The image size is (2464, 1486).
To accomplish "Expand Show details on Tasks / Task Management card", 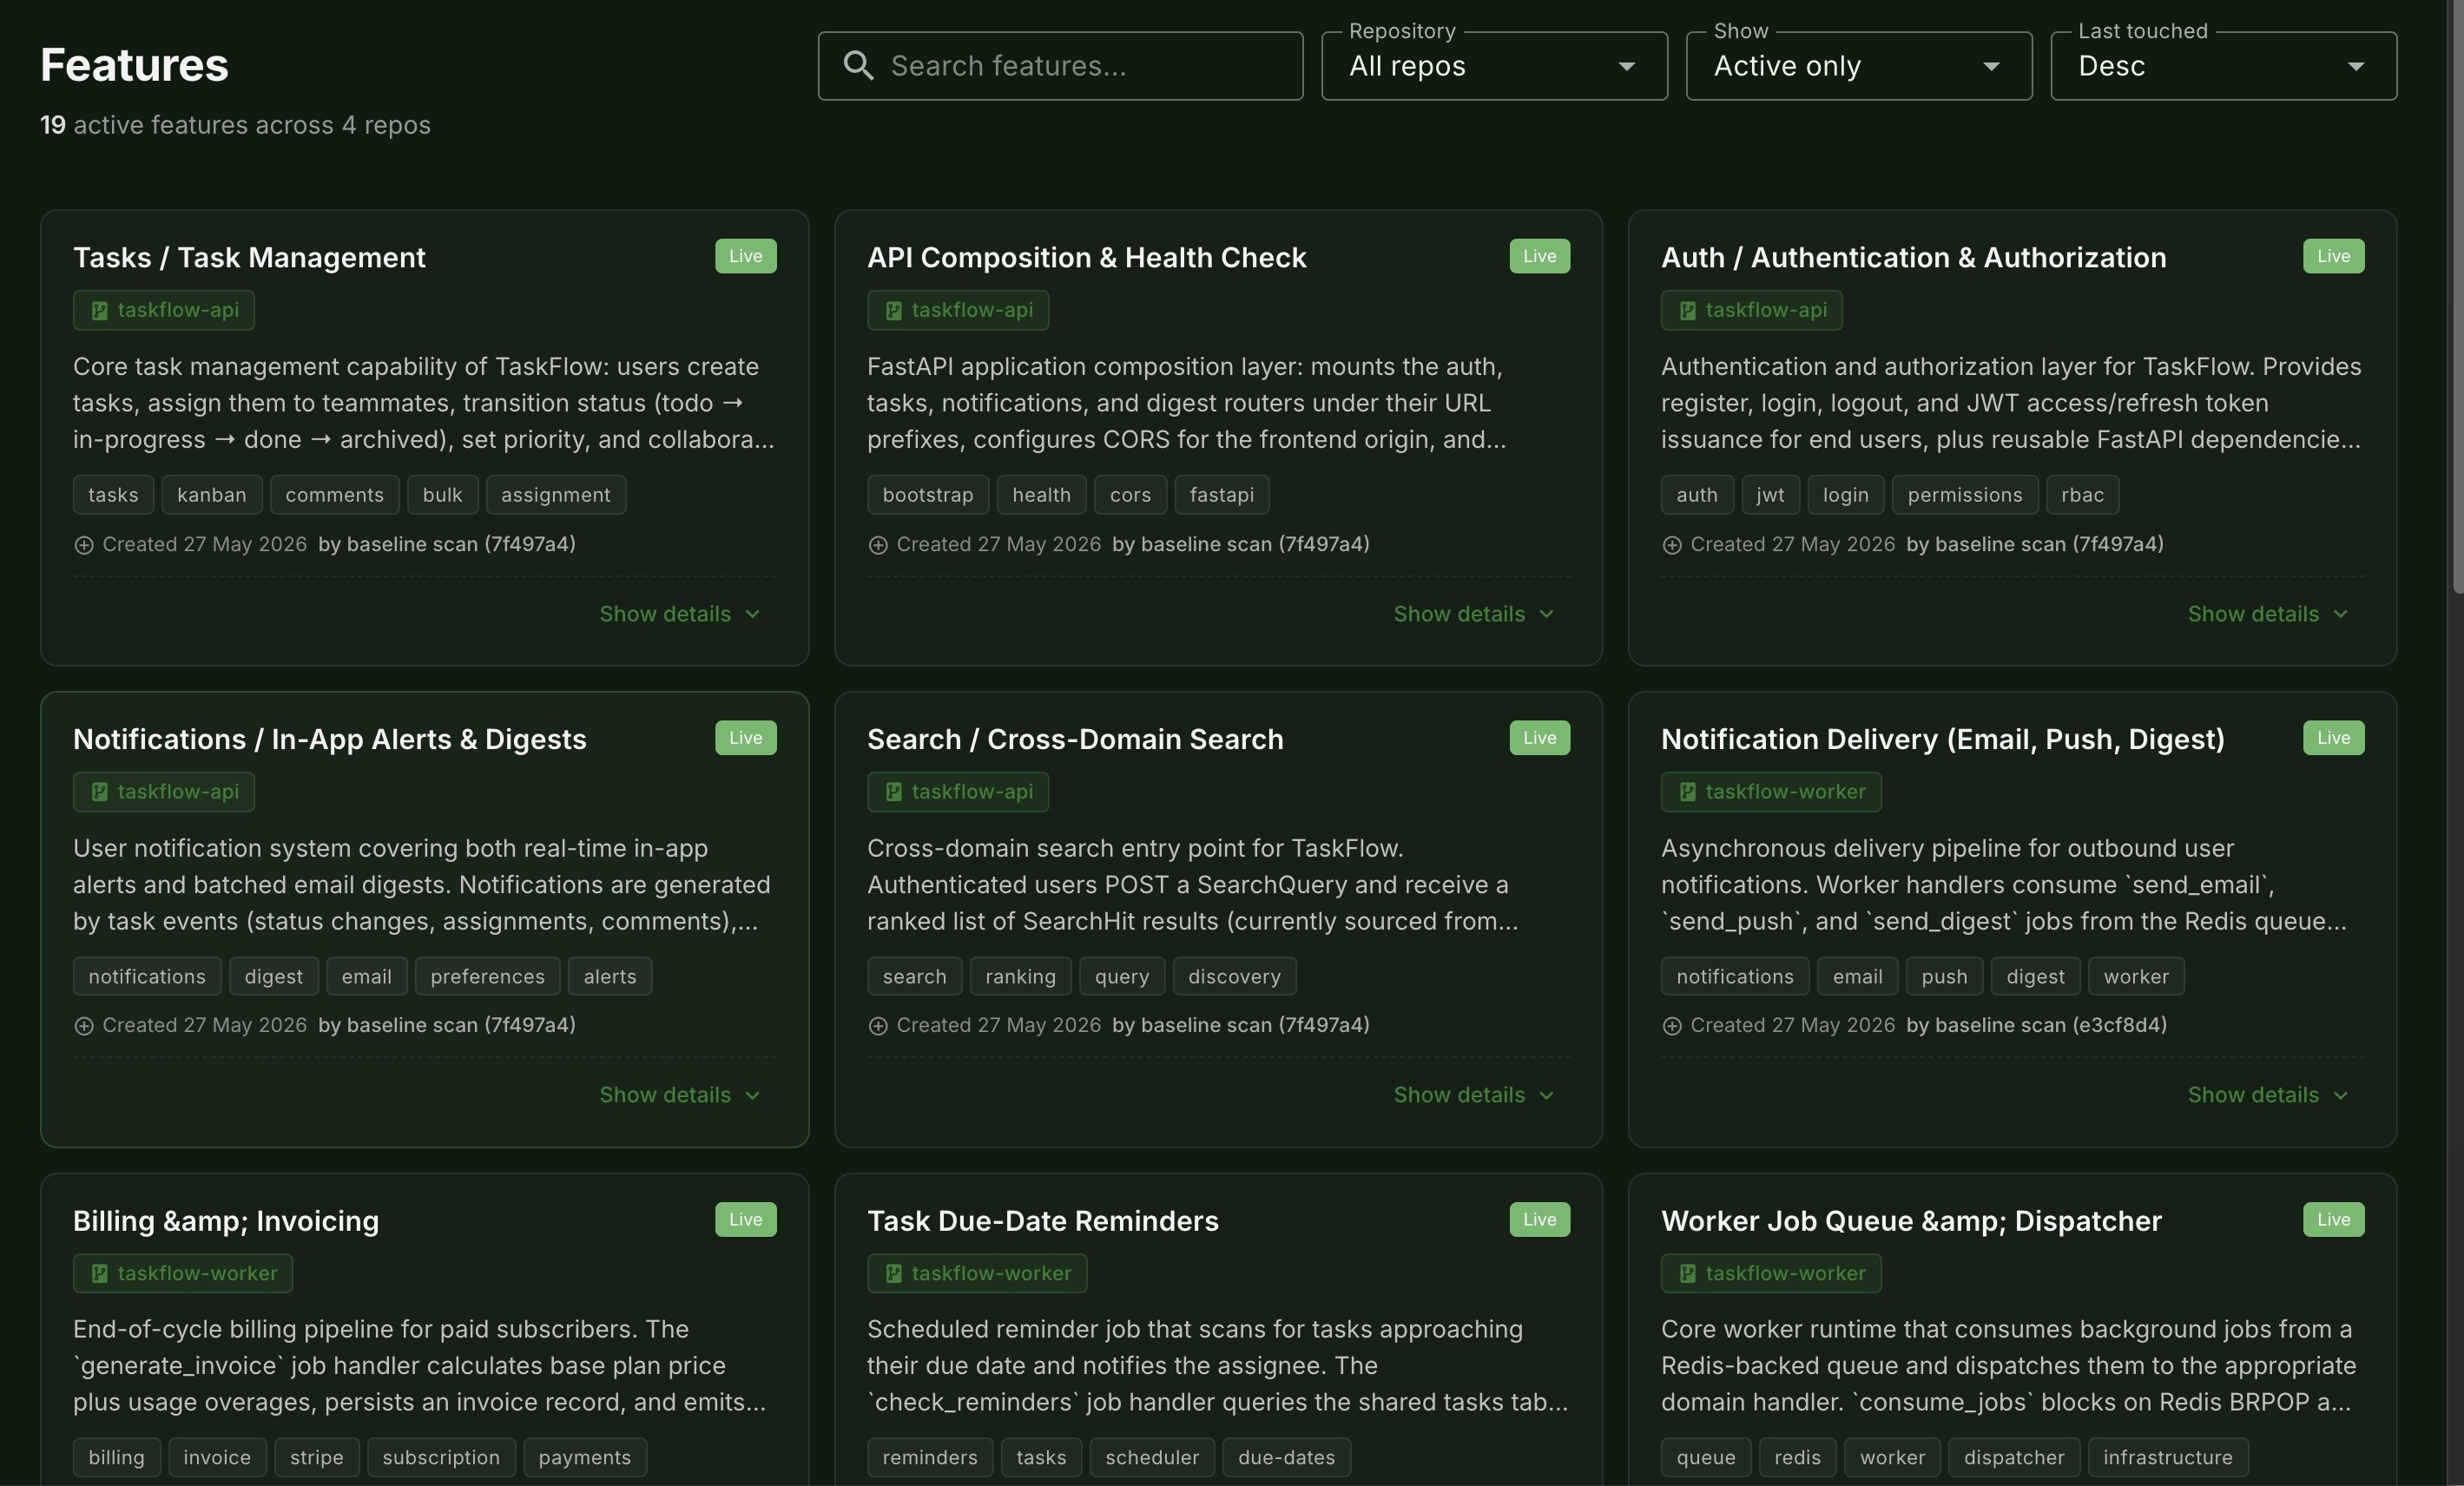I will pyautogui.click(x=680, y=614).
